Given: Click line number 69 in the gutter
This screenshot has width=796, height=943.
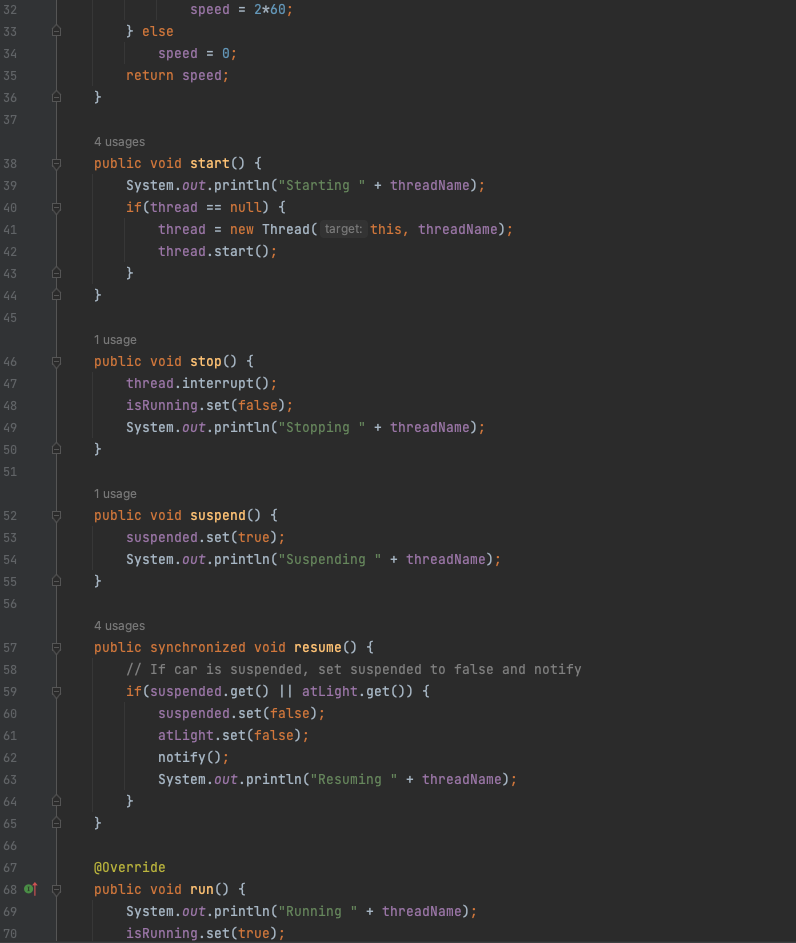Looking at the screenshot, I should [10, 912].
